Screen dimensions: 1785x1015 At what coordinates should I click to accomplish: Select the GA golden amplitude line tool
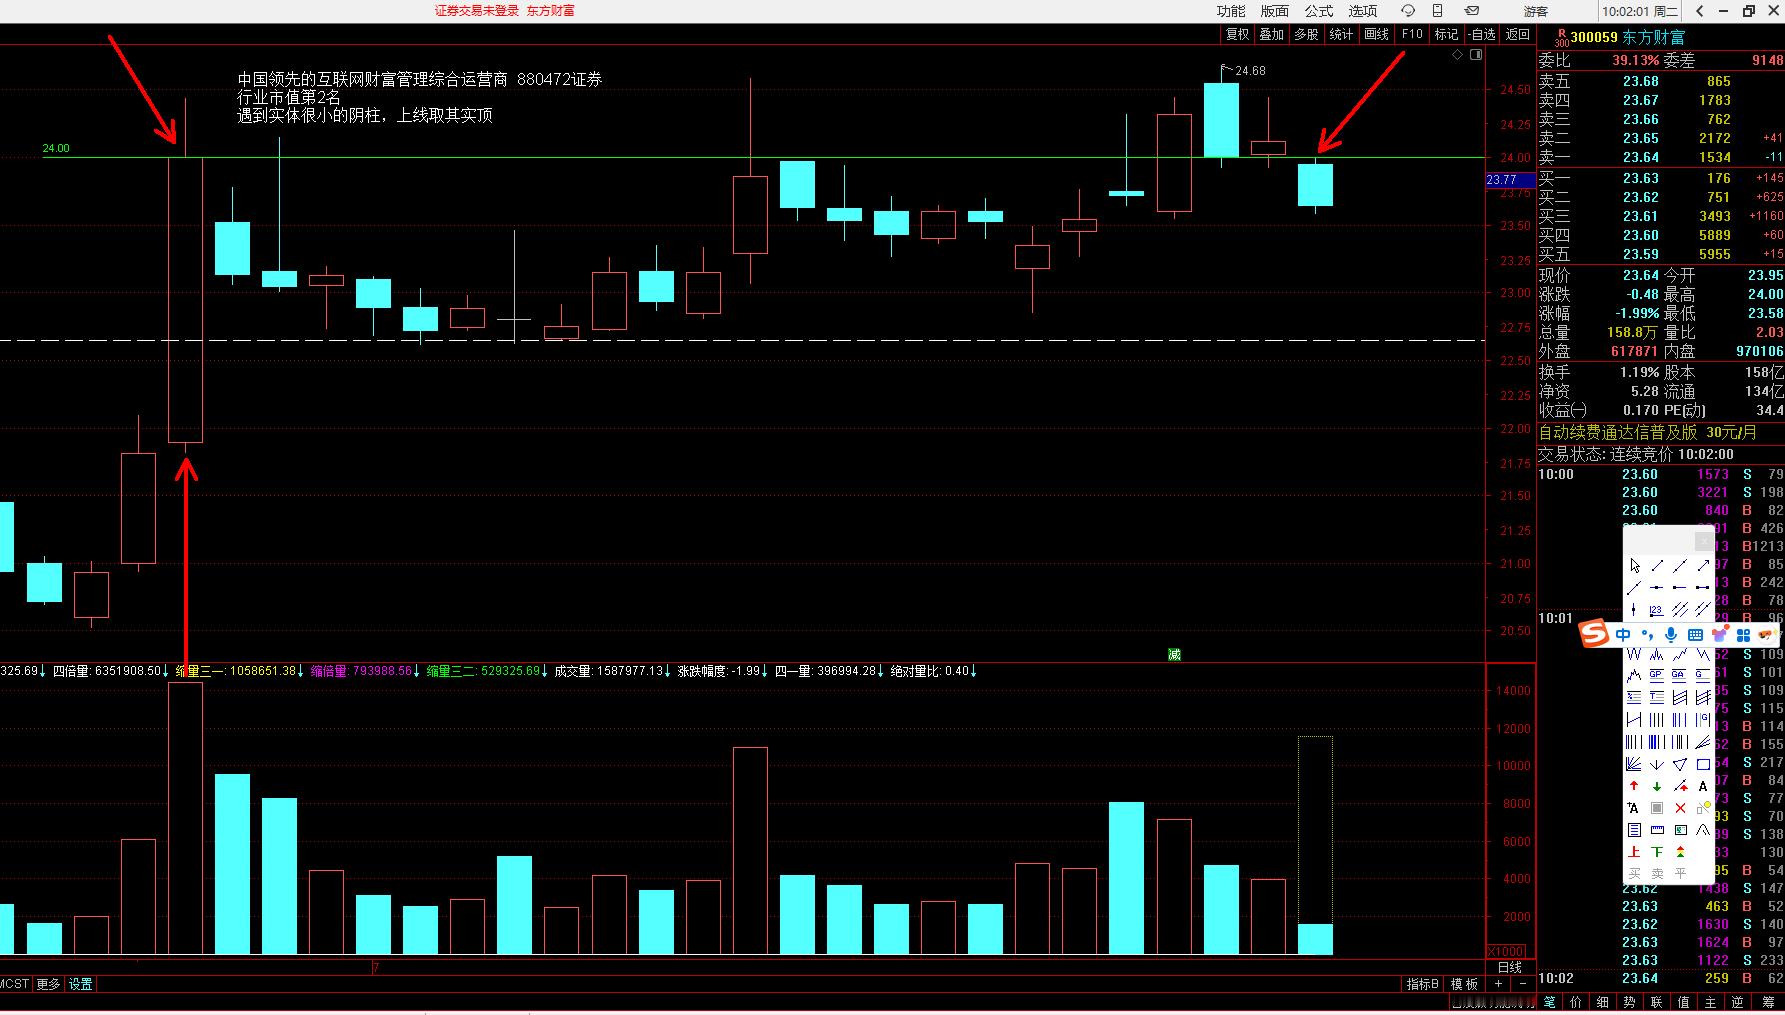point(1680,675)
